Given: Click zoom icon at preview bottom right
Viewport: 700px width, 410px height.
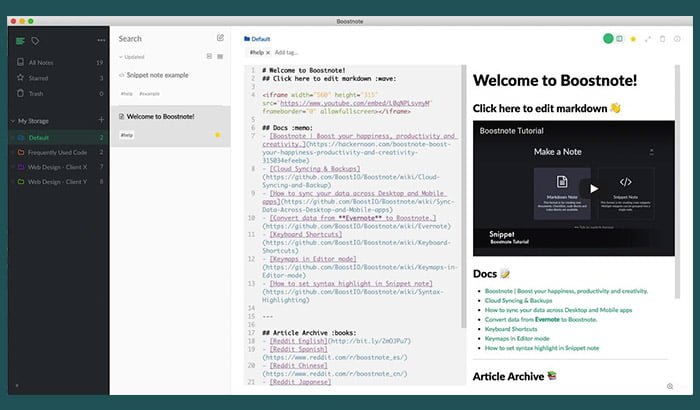Looking at the screenshot, I should click(670, 386).
